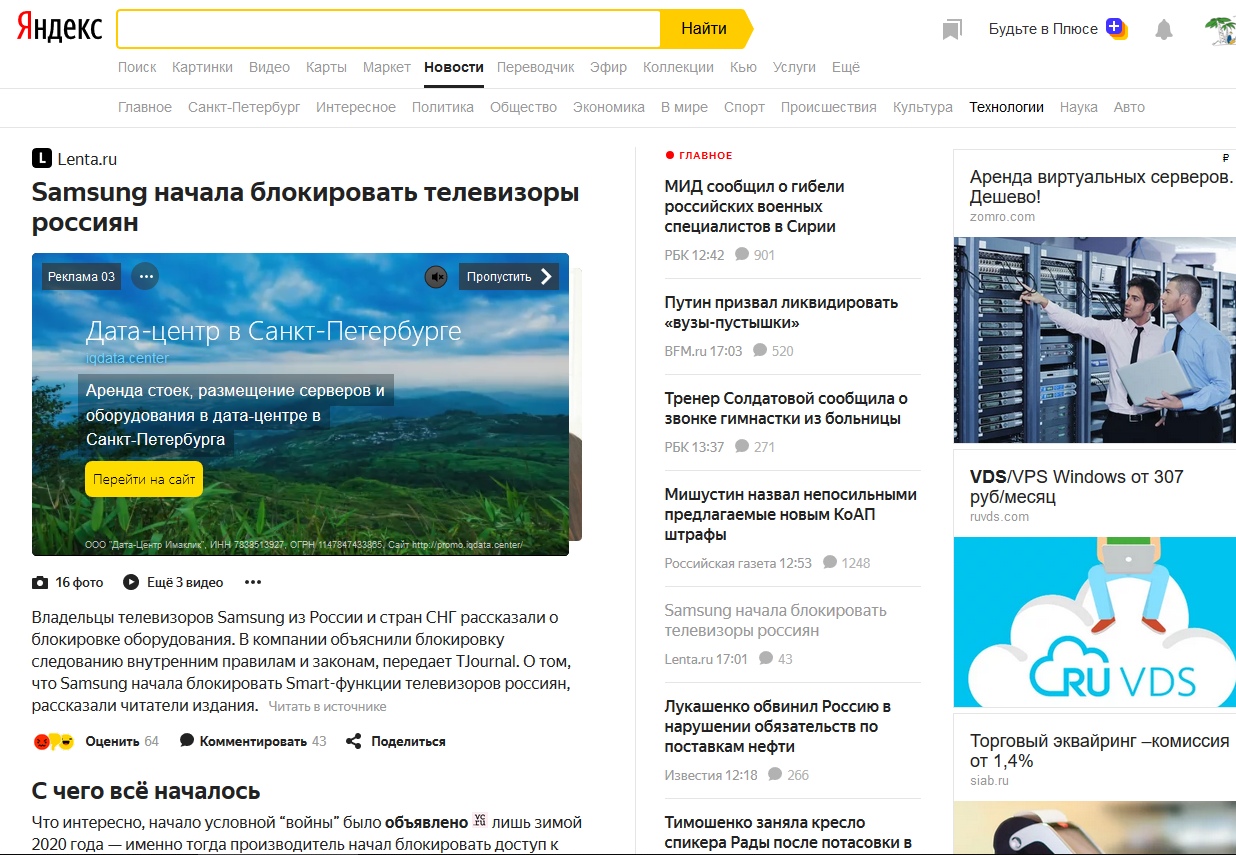Open story Лукашенко обвинил Россию
Image resolution: width=1236 pixels, height=855 pixels.
[778, 726]
